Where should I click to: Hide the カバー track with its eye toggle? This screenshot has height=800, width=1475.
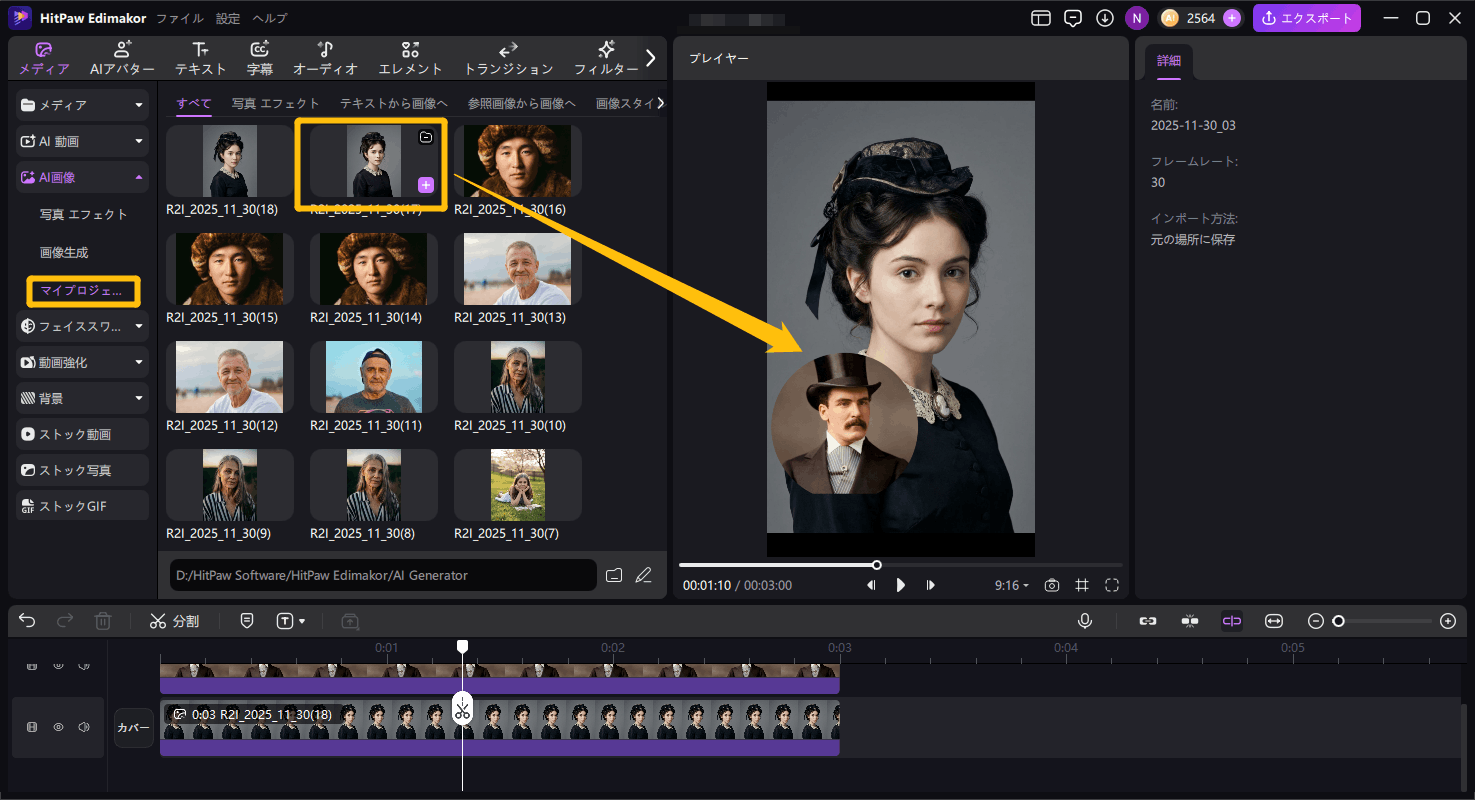tap(58, 727)
